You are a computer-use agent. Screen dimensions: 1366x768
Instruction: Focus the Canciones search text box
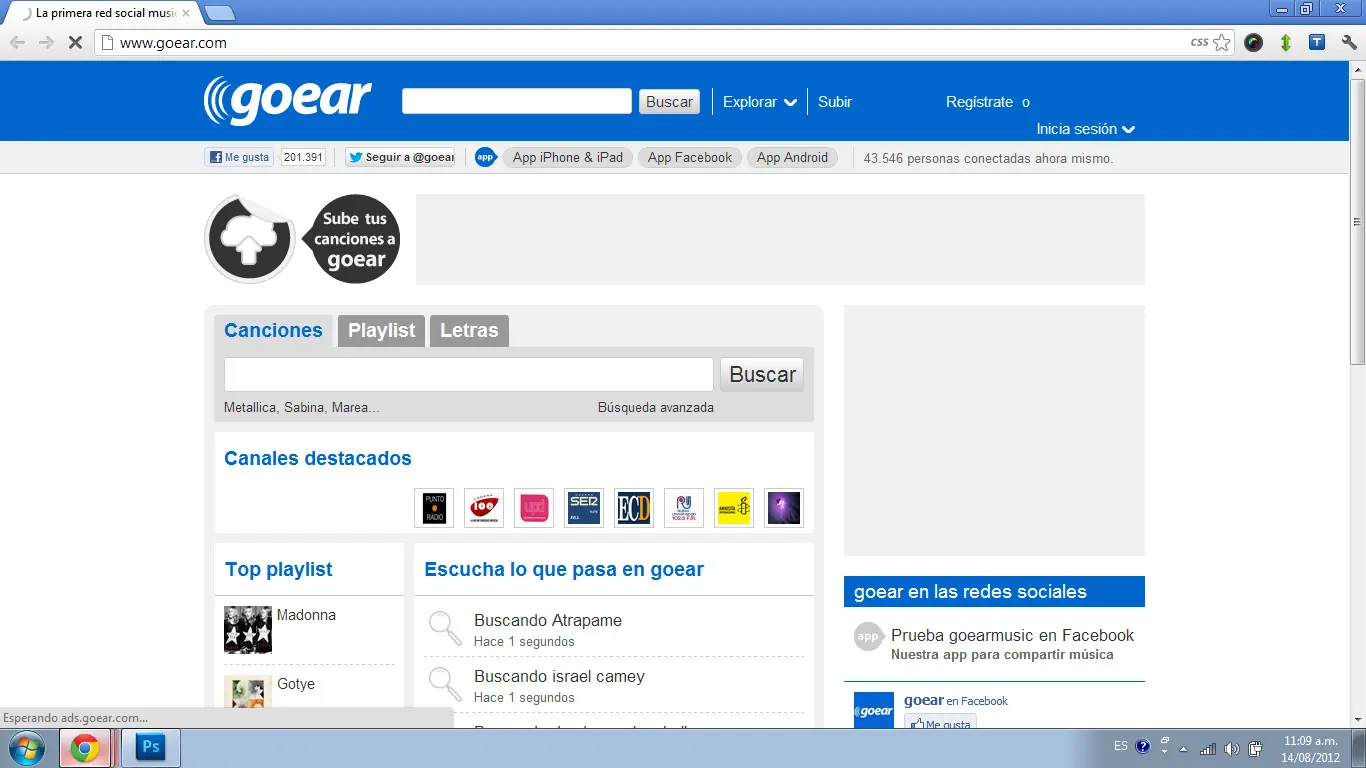coord(469,374)
